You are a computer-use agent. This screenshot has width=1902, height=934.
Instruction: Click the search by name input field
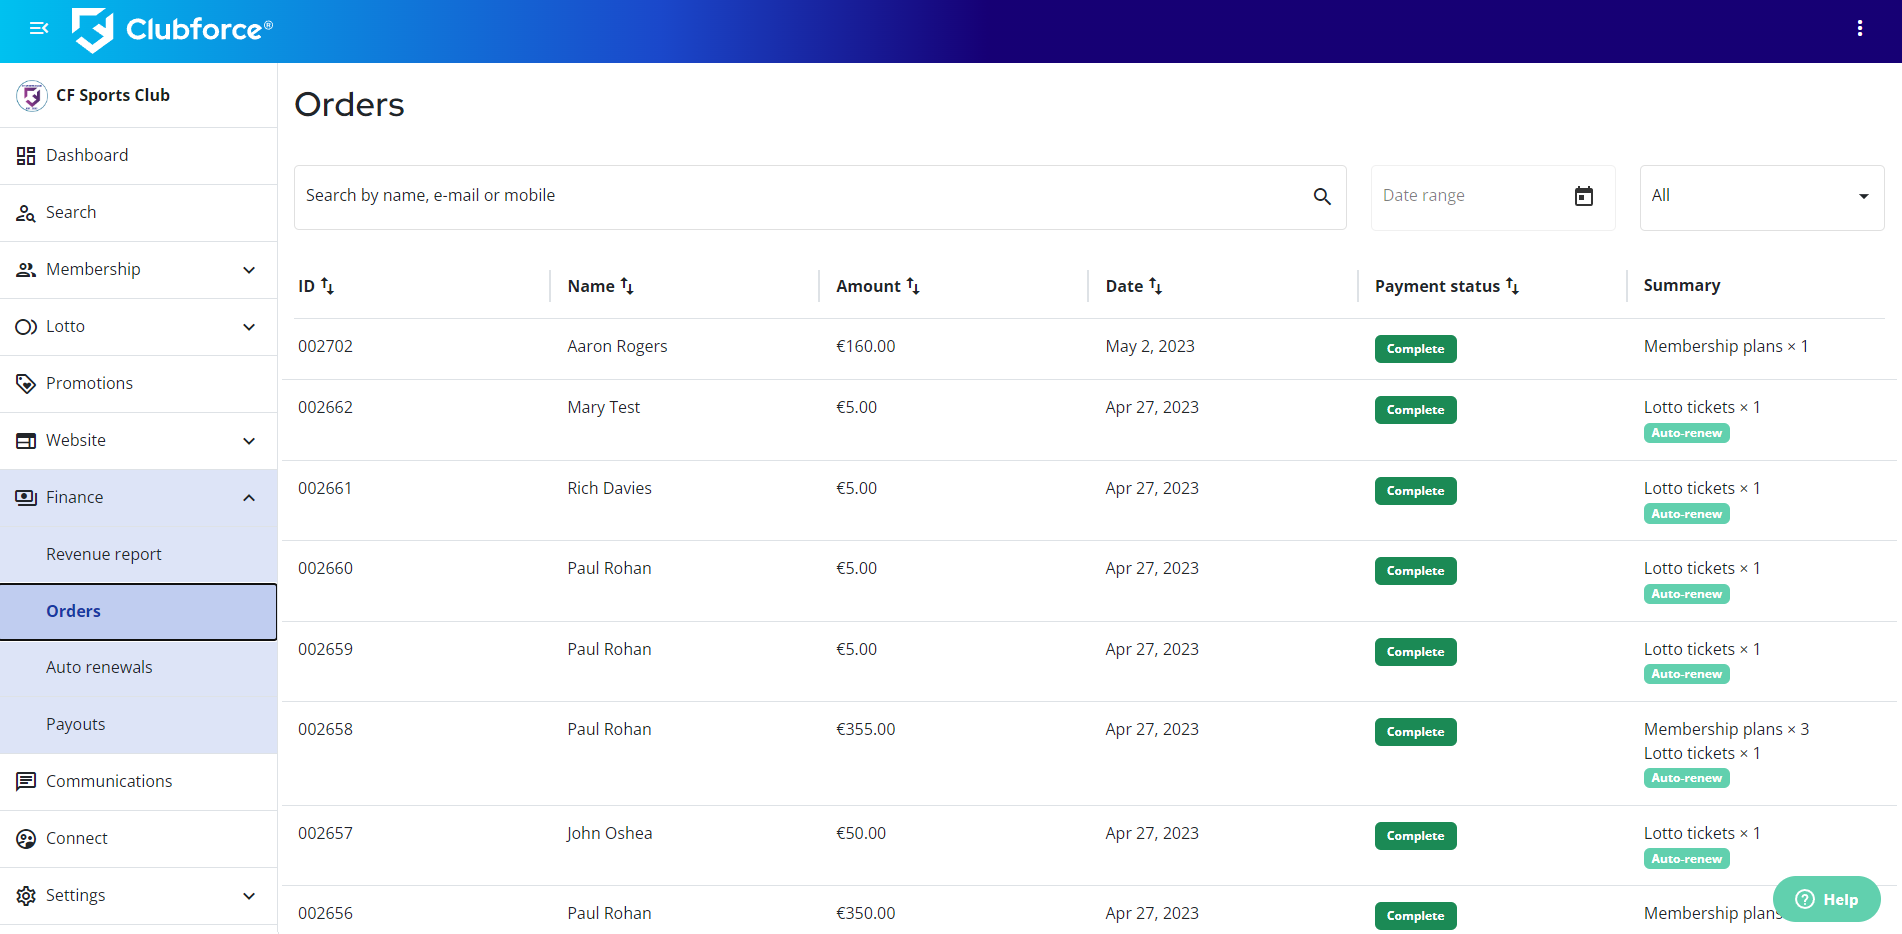point(800,197)
